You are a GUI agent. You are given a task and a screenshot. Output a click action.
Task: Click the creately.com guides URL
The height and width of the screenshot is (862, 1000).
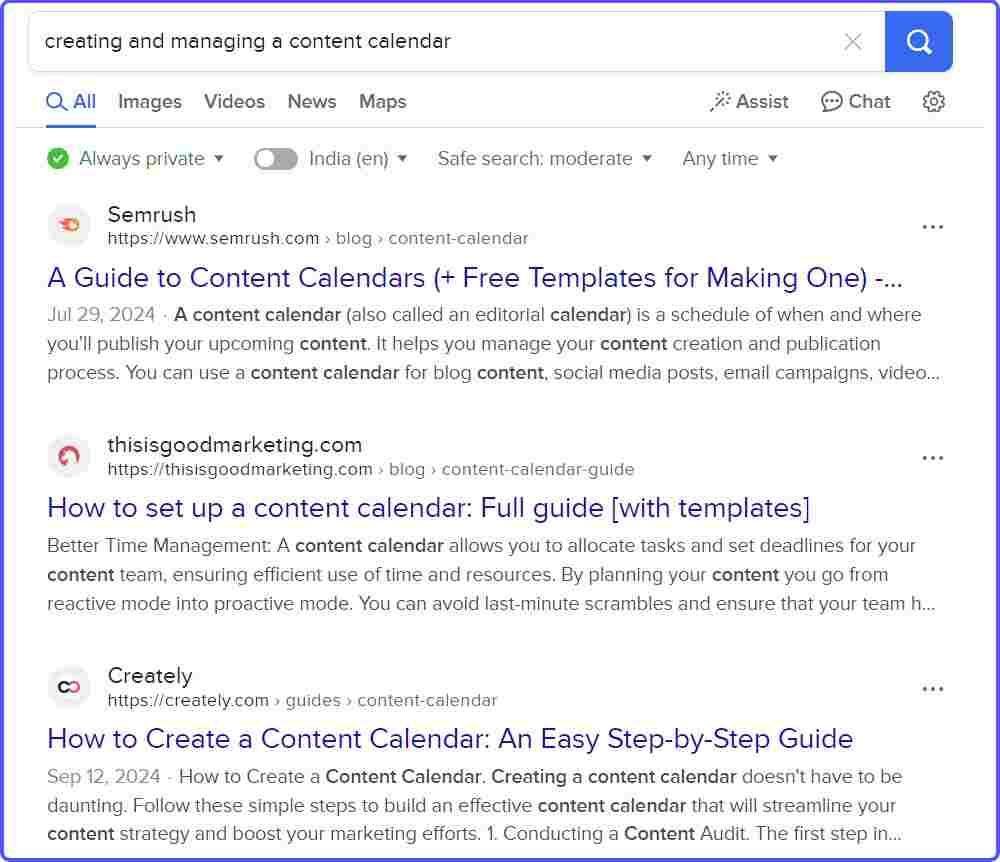[302, 700]
